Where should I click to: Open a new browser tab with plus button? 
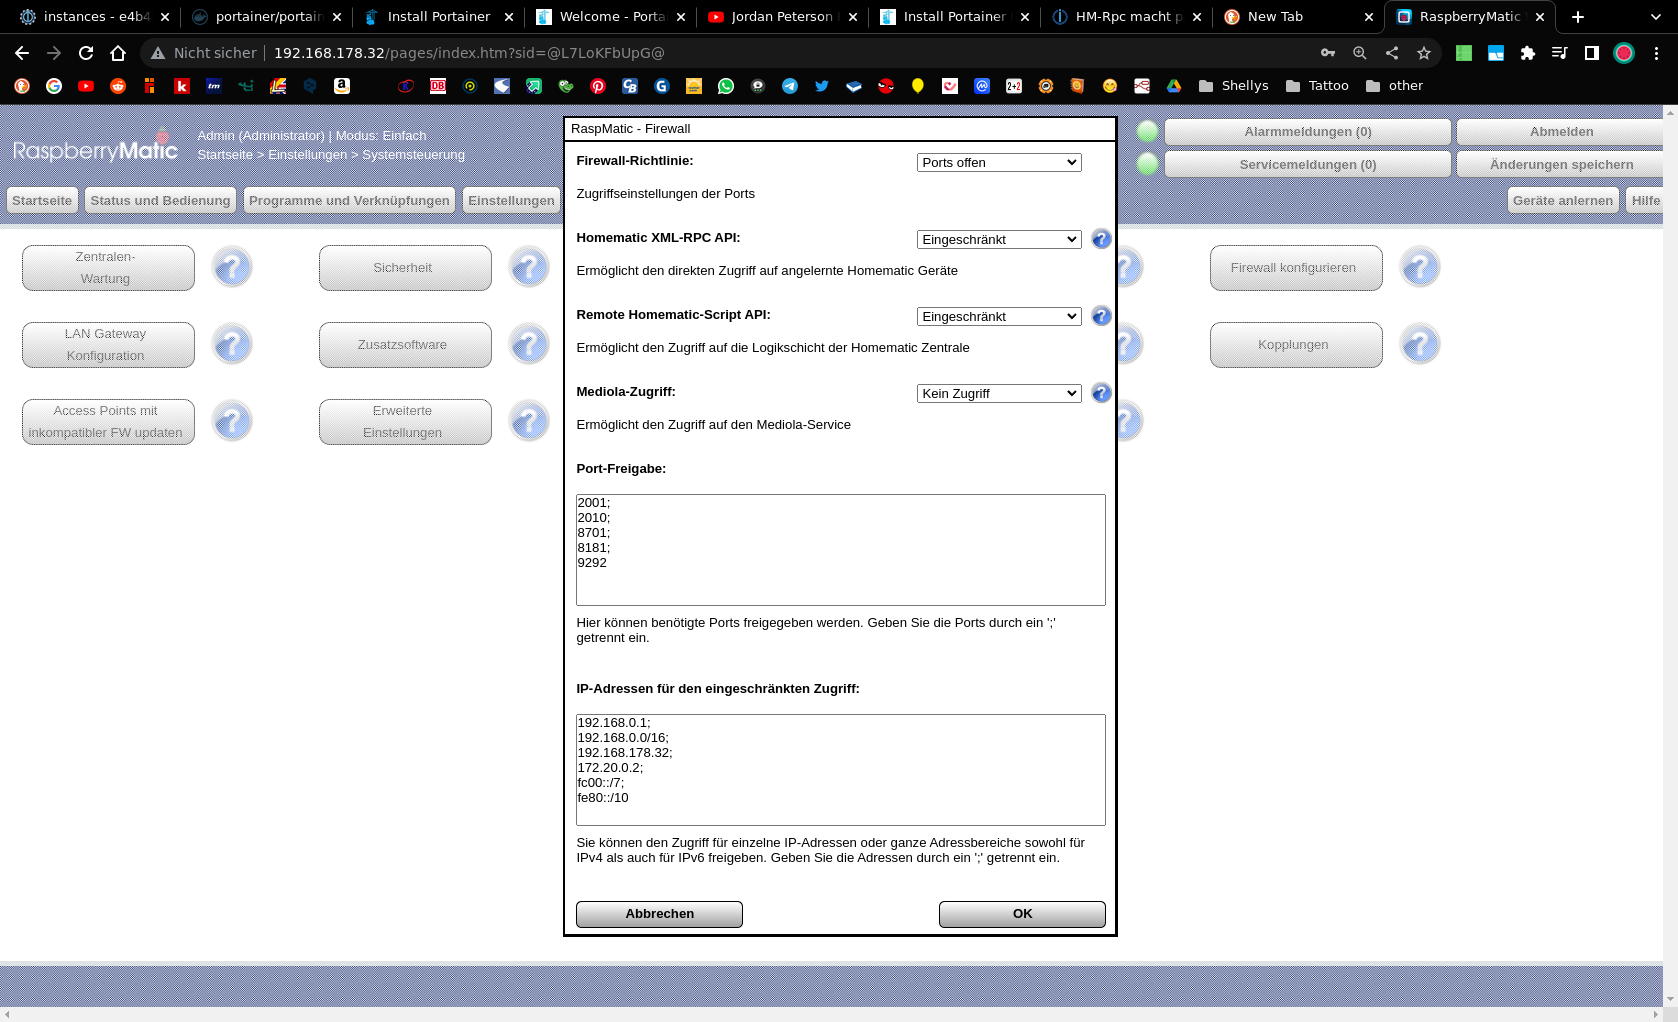click(1578, 17)
